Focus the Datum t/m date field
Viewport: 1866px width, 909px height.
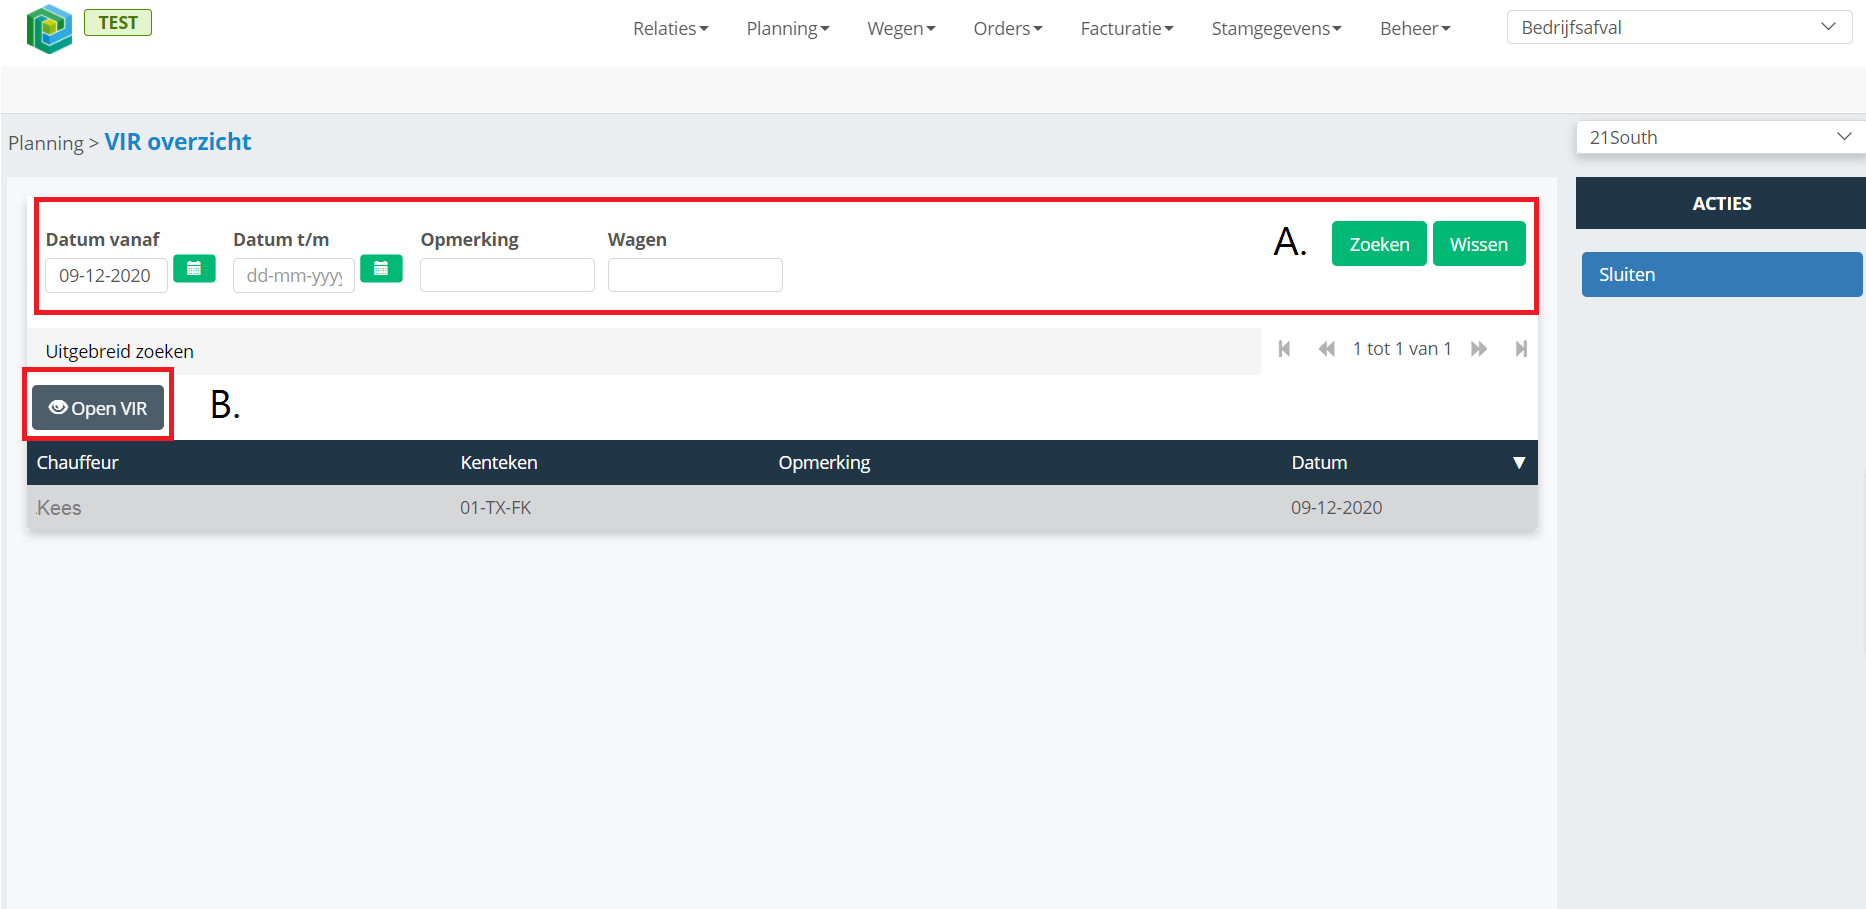pos(294,275)
